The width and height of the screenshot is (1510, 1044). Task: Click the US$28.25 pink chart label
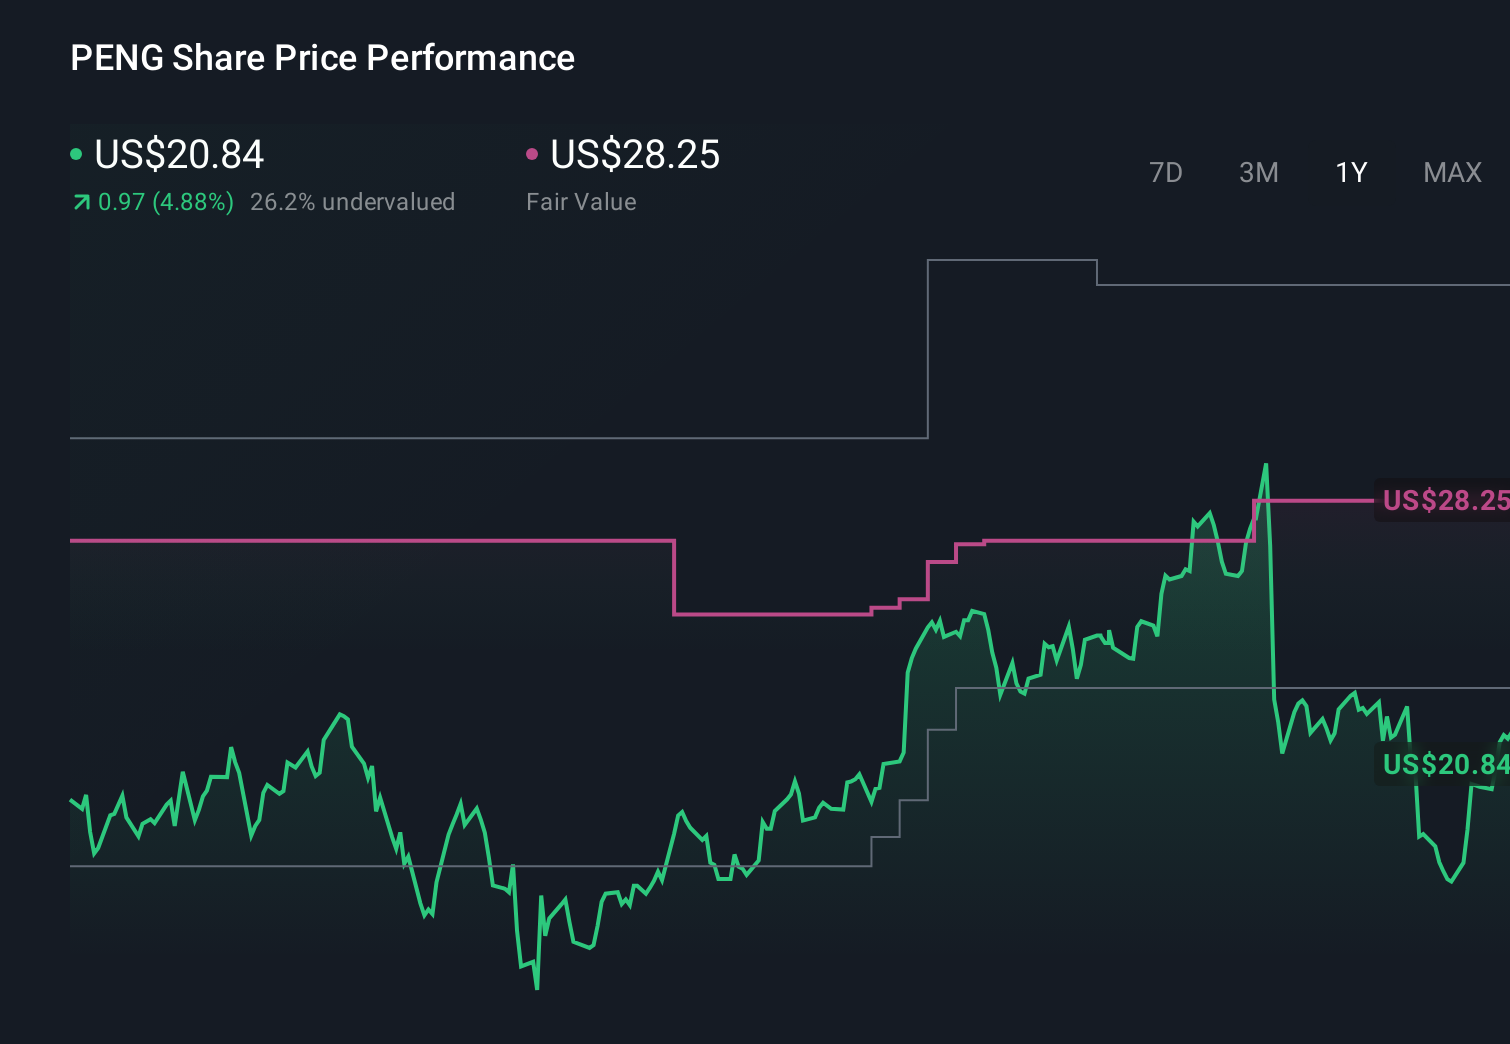coord(1444,500)
